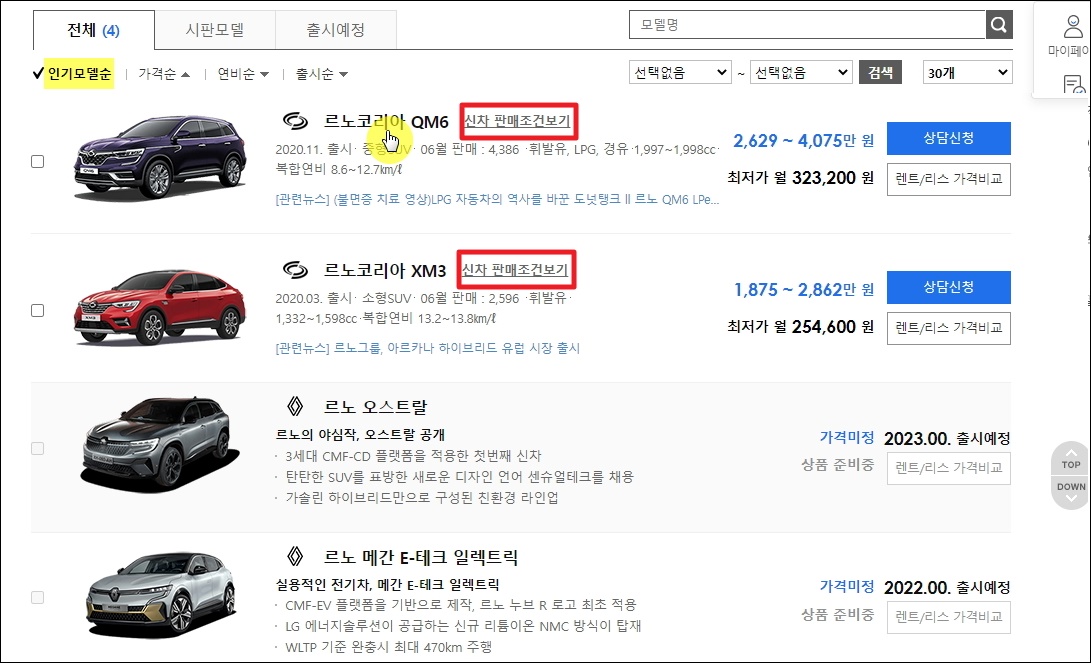Open the 30개 results per page dropdown
This screenshot has height=663, width=1091.
point(967,72)
